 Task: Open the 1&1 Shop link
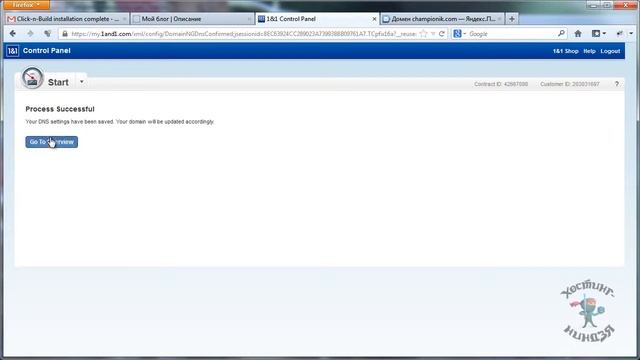(565, 51)
